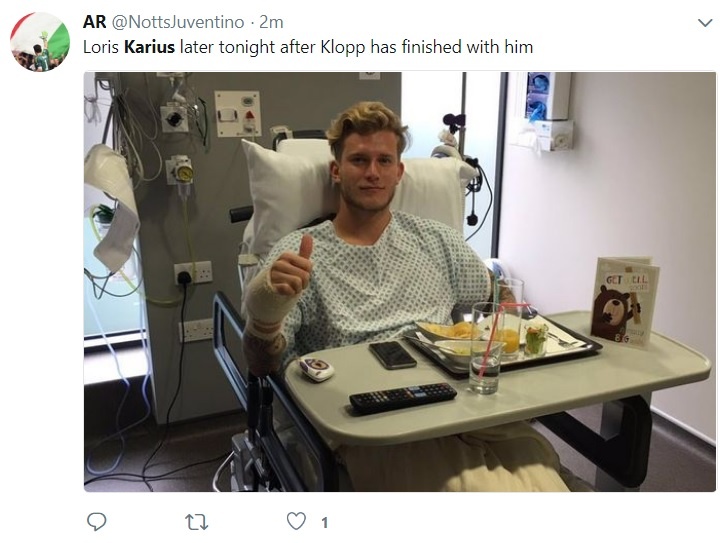Open the 2m timestamp permalink
The image size is (728, 543).
tap(271, 22)
